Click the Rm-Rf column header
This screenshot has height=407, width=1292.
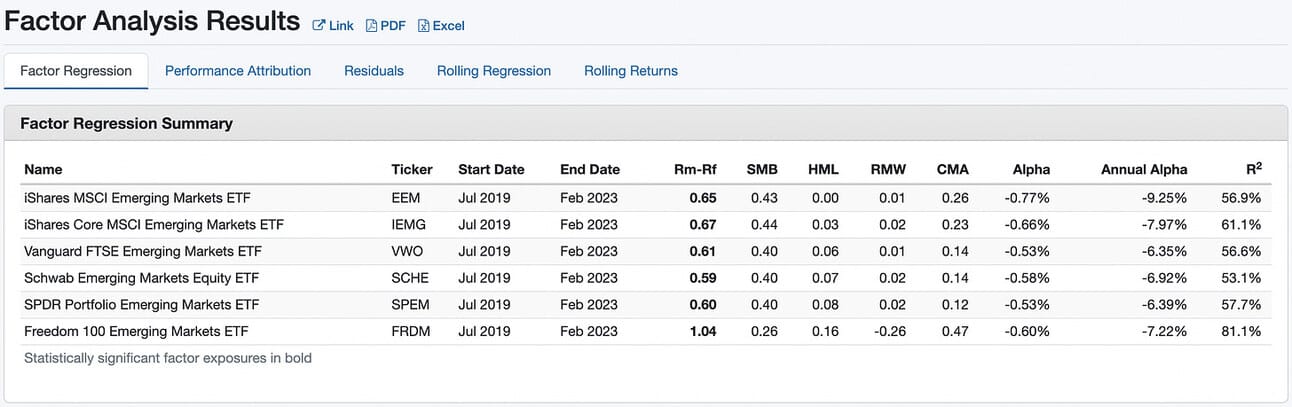(x=695, y=169)
